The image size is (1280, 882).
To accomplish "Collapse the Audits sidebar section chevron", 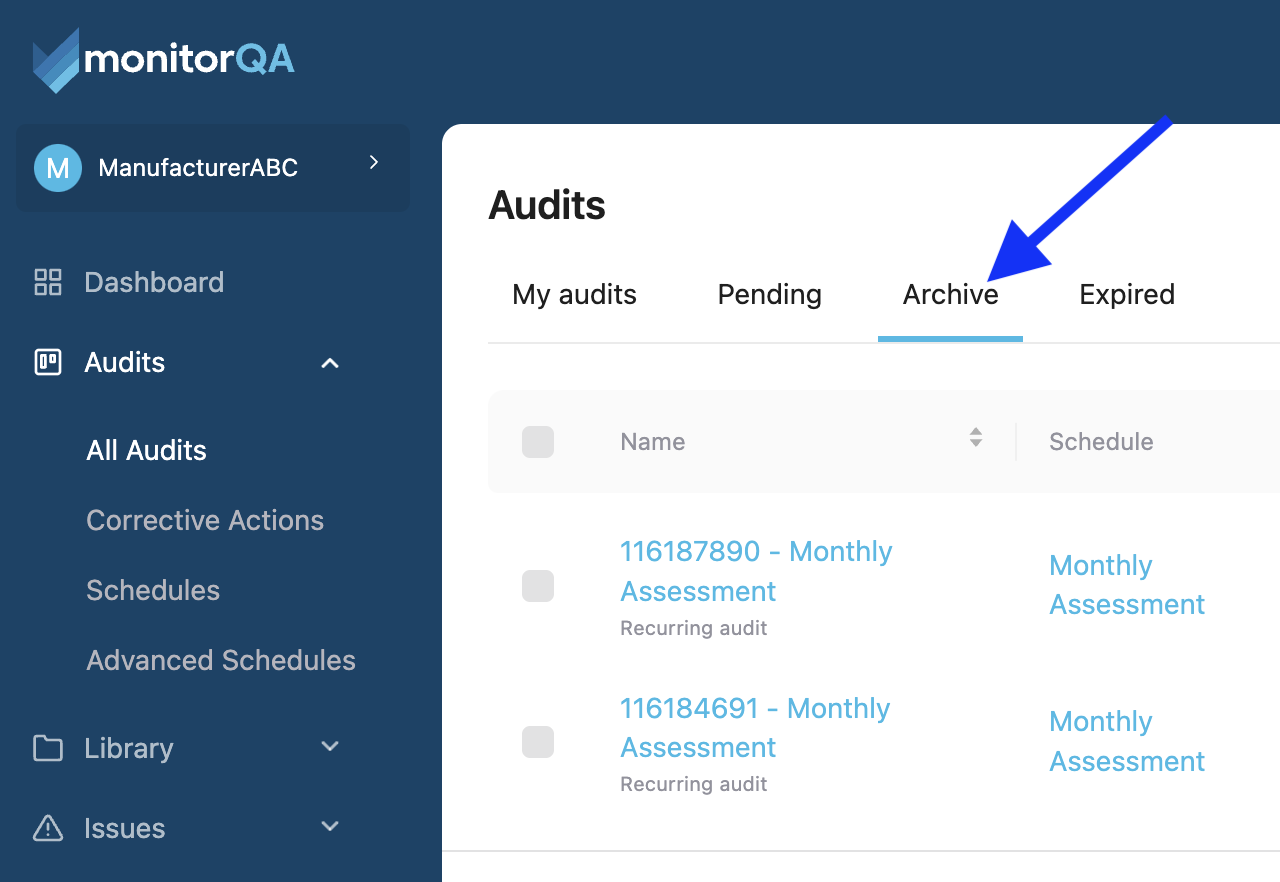I will point(330,363).
